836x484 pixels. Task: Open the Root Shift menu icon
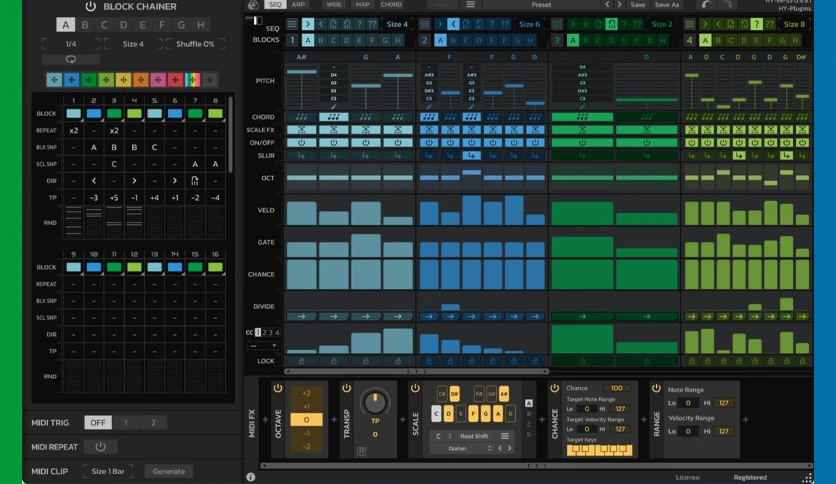tap(505, 436)
